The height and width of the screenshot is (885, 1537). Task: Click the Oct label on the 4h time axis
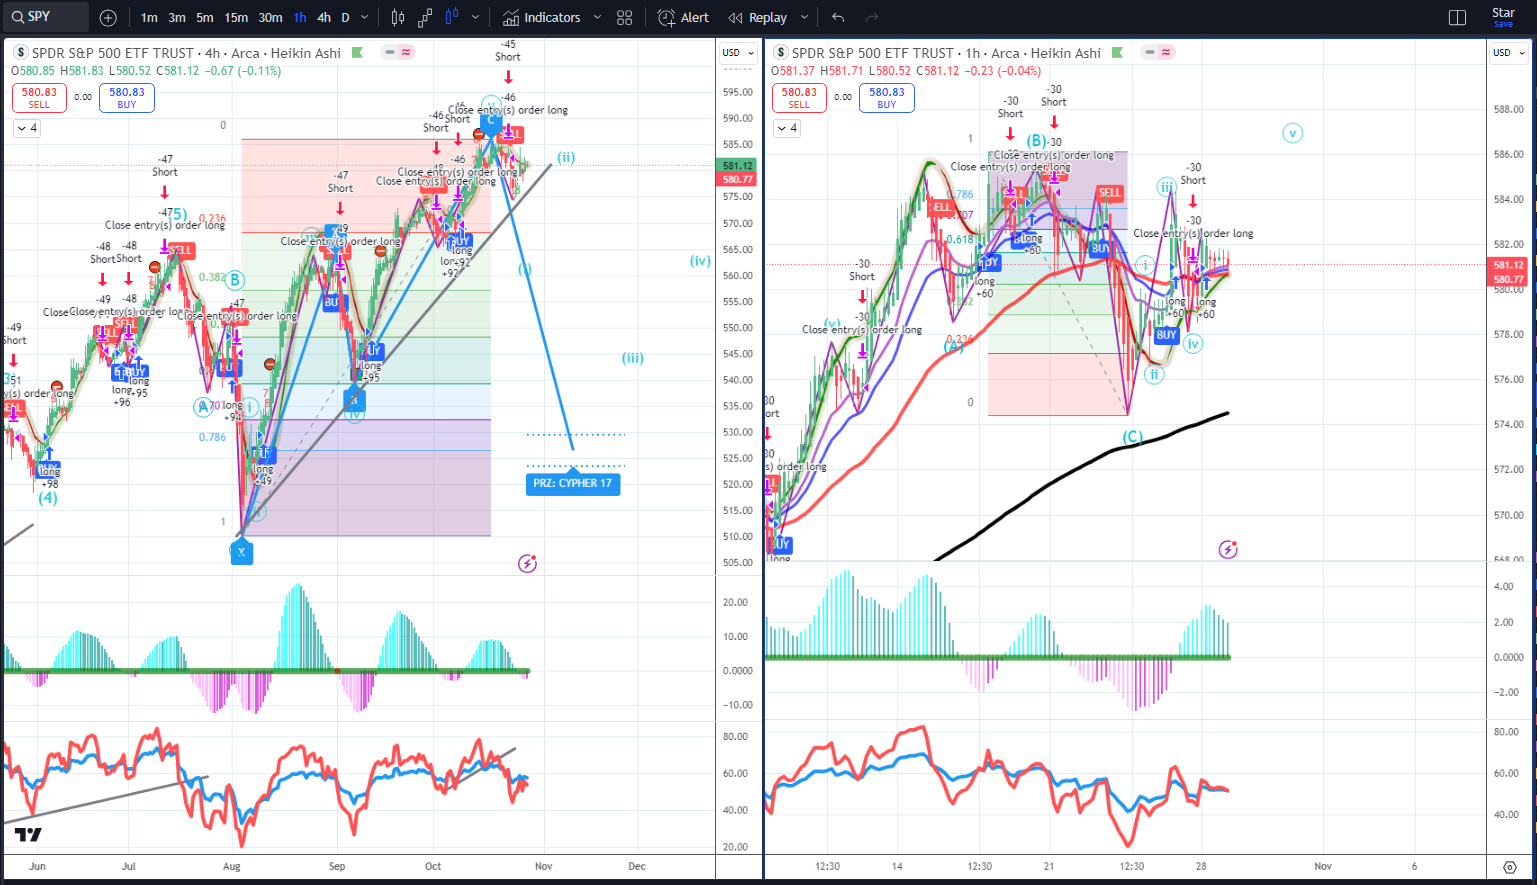[x=433, y=866]
